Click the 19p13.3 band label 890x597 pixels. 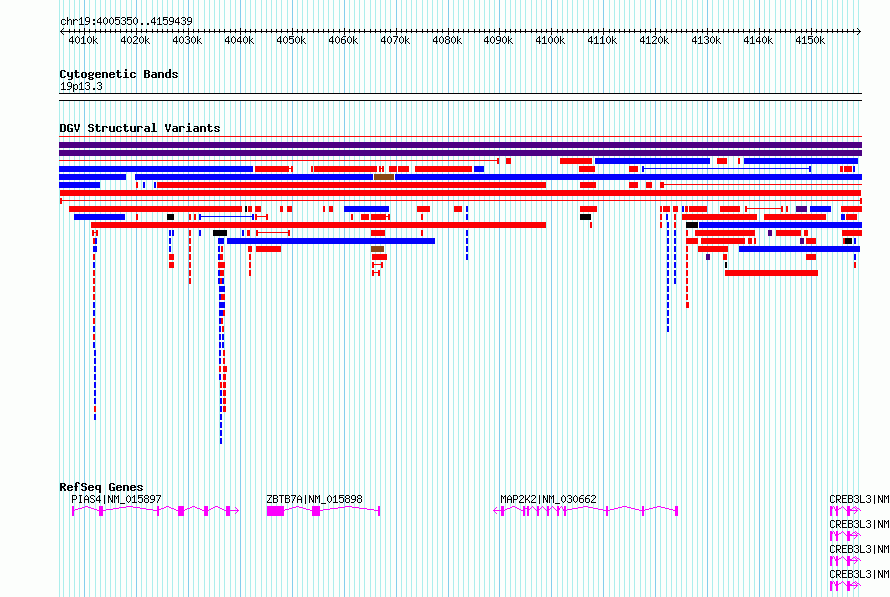[81, 86]
